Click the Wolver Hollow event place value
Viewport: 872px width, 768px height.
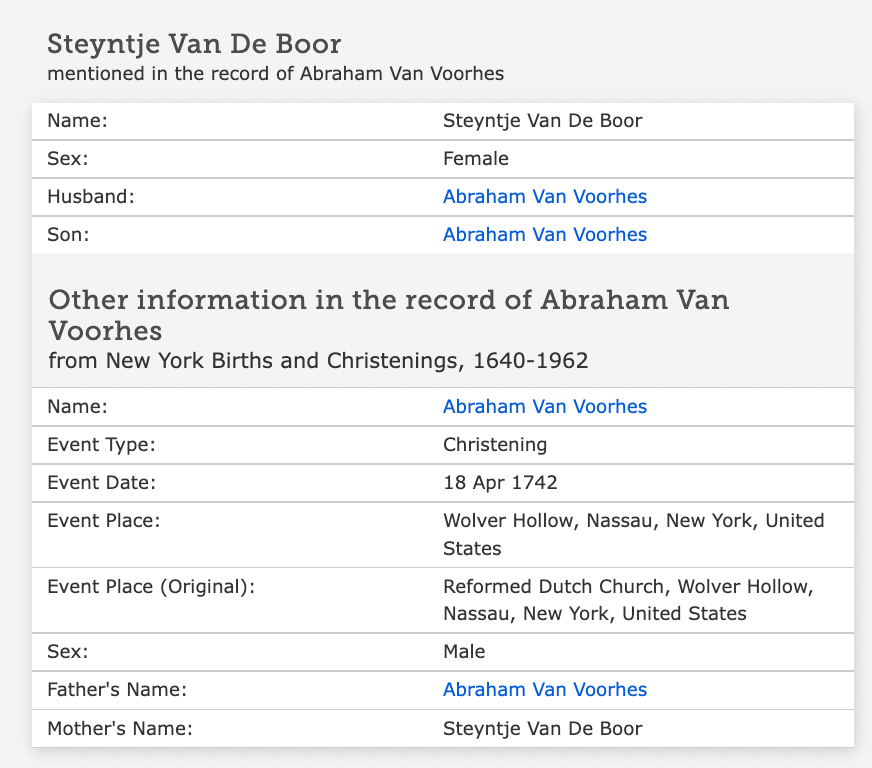pyautogui.click(x=633, y=534)
